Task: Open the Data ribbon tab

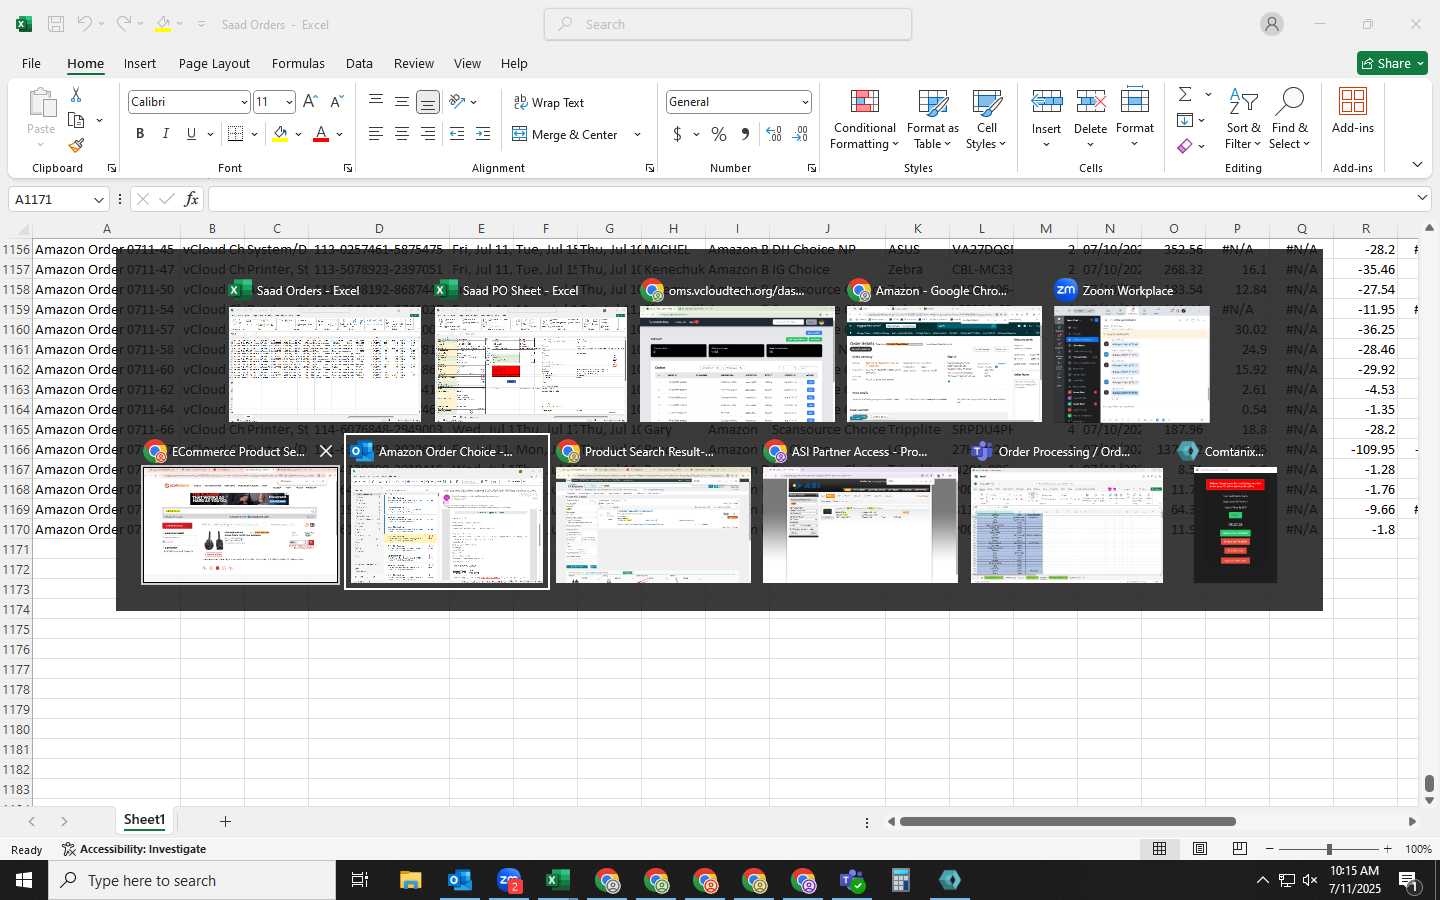Action: coord(359,63)
